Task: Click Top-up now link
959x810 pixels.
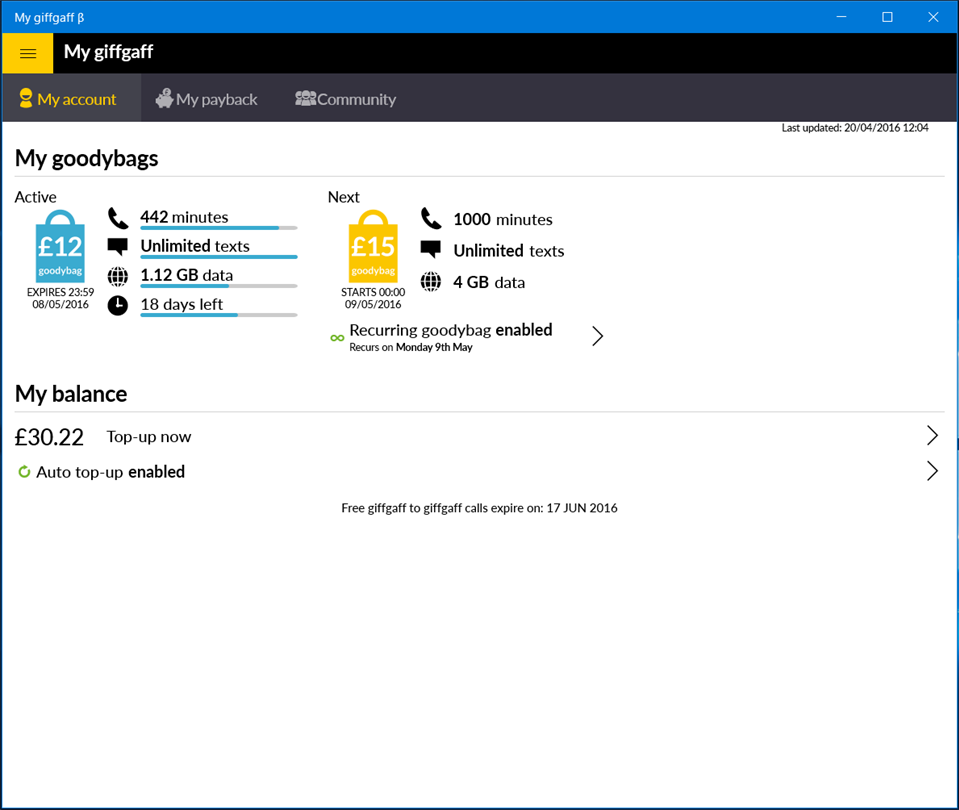Action: click(x=149, y=437)
